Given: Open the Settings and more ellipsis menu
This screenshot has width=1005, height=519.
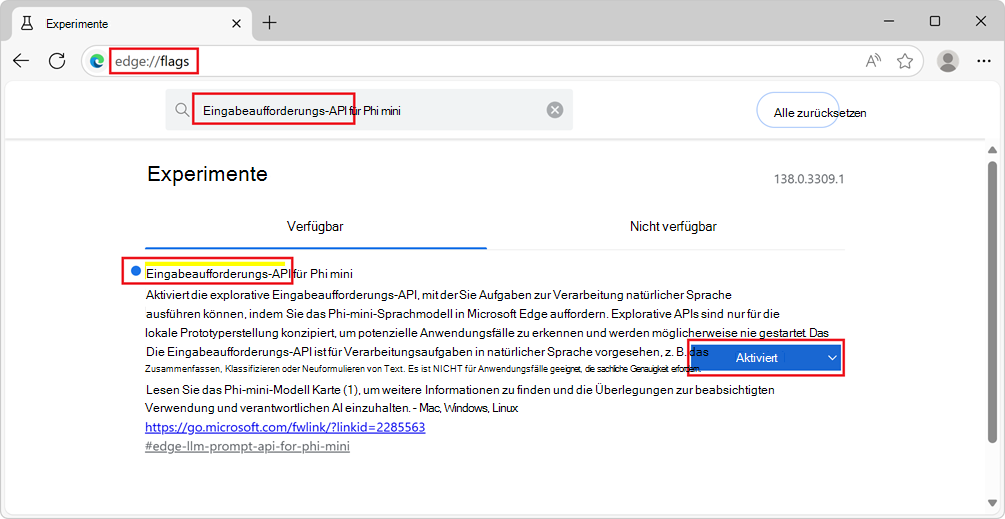Looking at the screenshot, I should coord(983,61).
